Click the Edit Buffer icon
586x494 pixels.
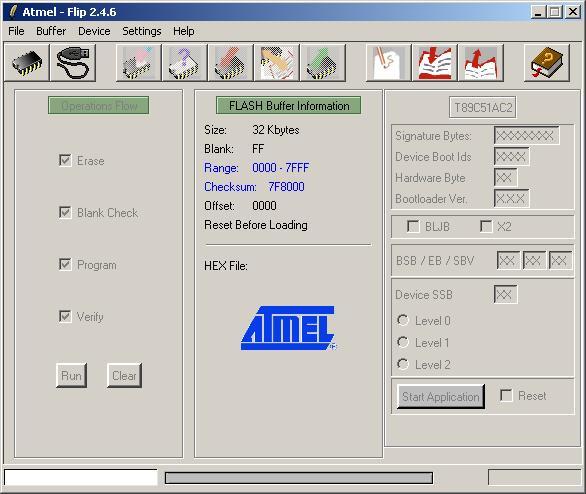pos(388,62)
